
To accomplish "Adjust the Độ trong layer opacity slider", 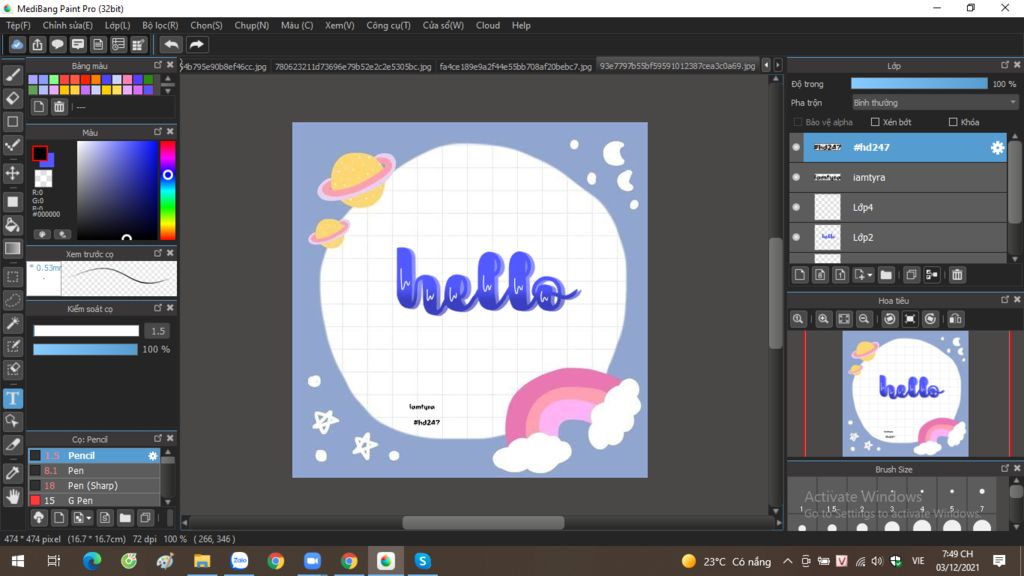I will pyautogui.click(x=919, y=84).
